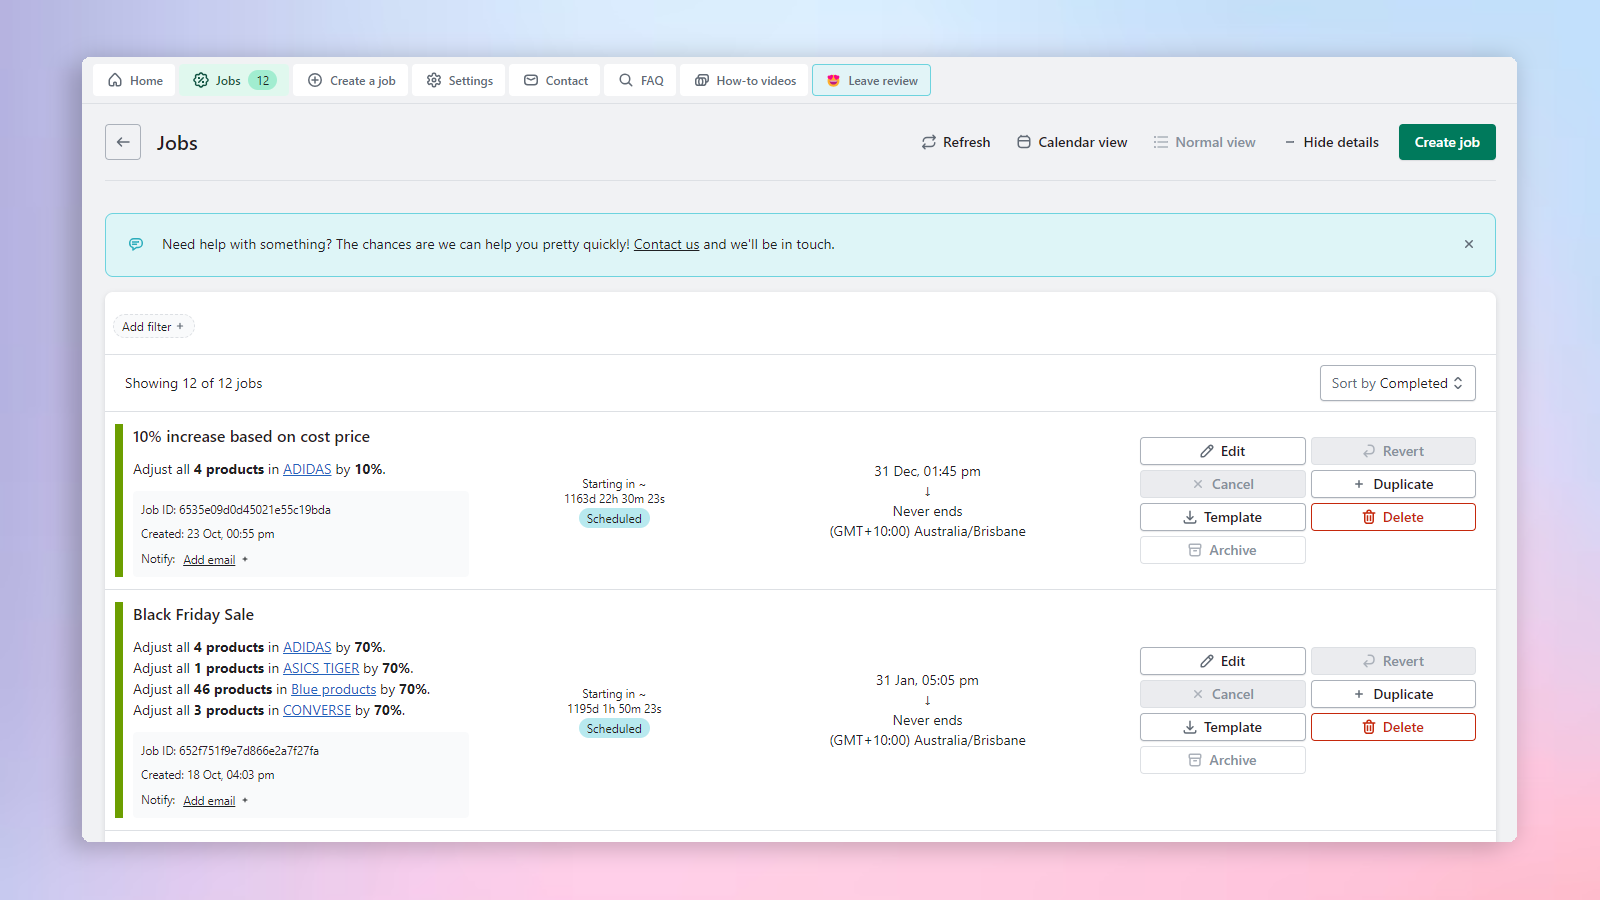
Task: Open the ASICS TIGER collection link
Action: pyautogui.click(x=321, y=669)
